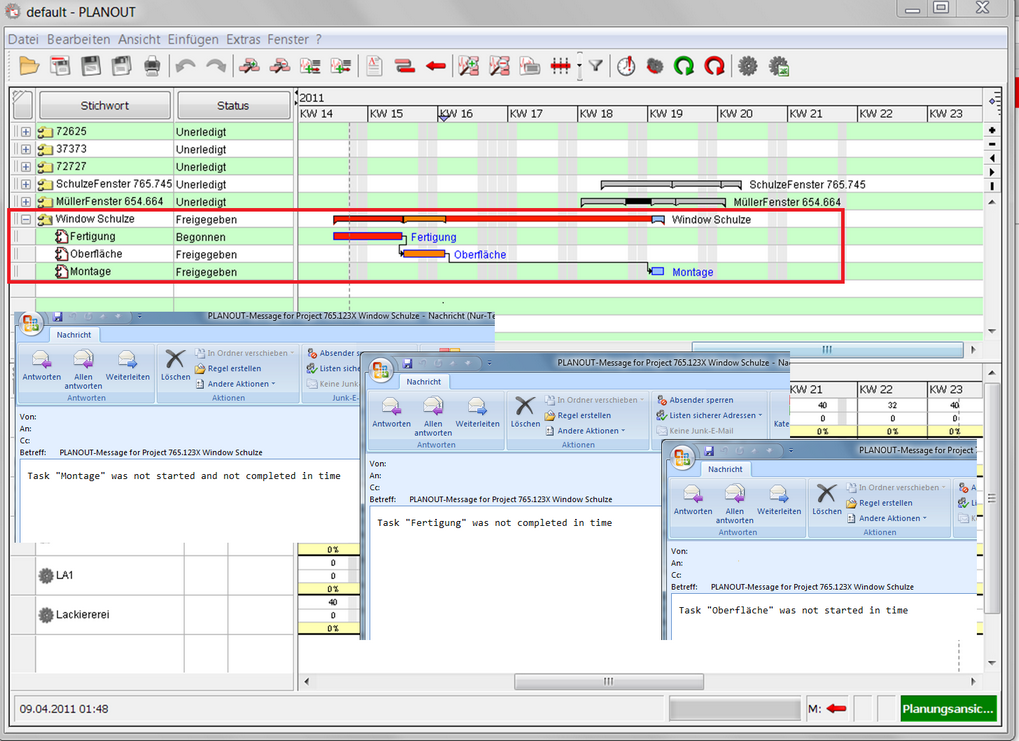The height and width of the screenshot is (741, 1019).
Task: Open Andere Aktionen dropdown in the Montage message
Action: click(x=236, y=384)
